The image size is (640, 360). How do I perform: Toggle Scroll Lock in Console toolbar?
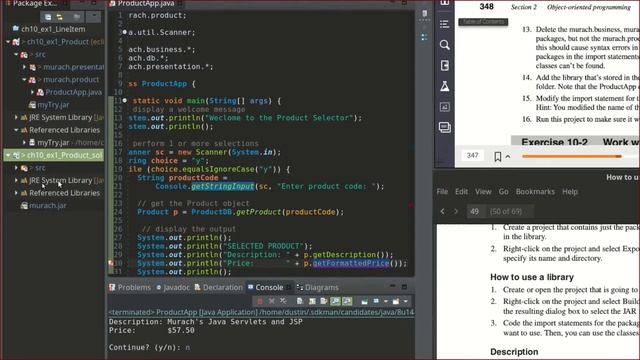312,301
